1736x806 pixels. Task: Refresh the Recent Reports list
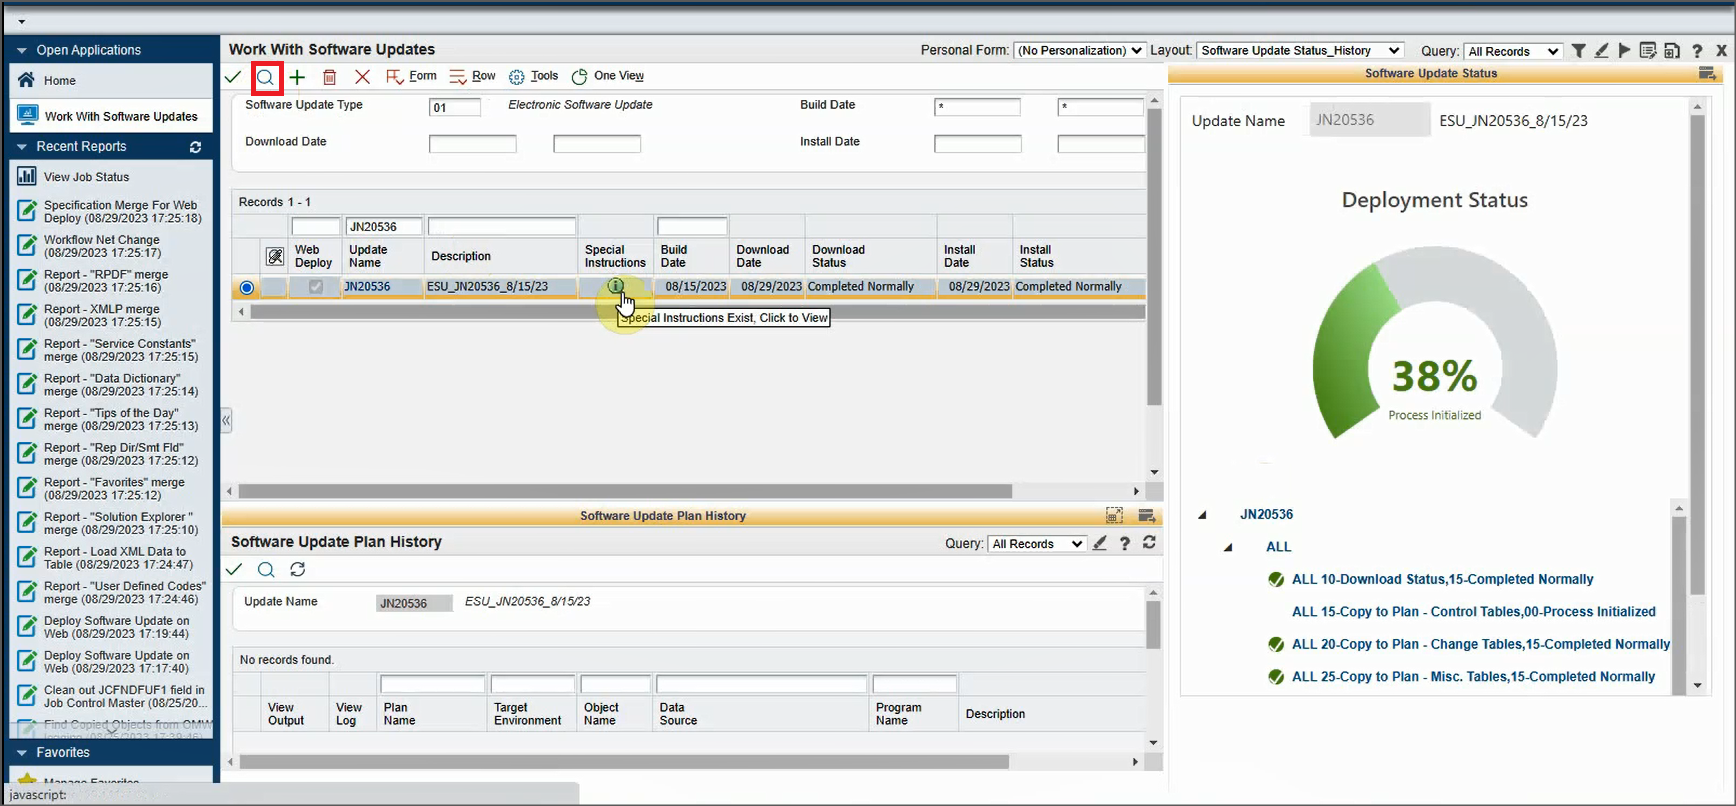point(196,147)
